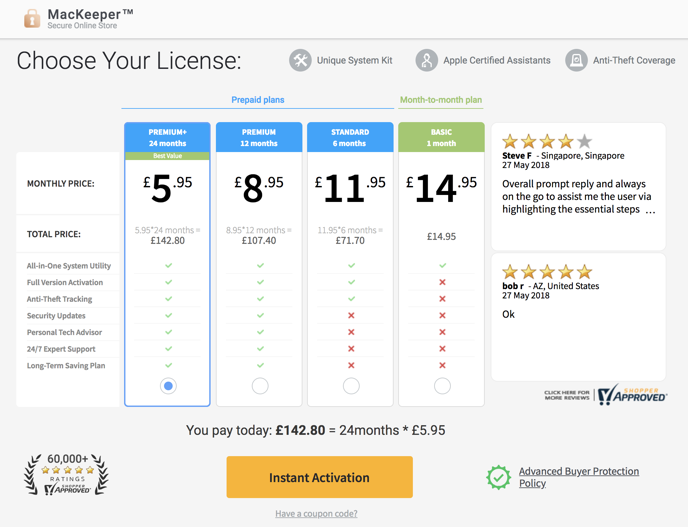Click the MacKeeper padlock logo icon
688x527 pixels.
click(32, 18)
